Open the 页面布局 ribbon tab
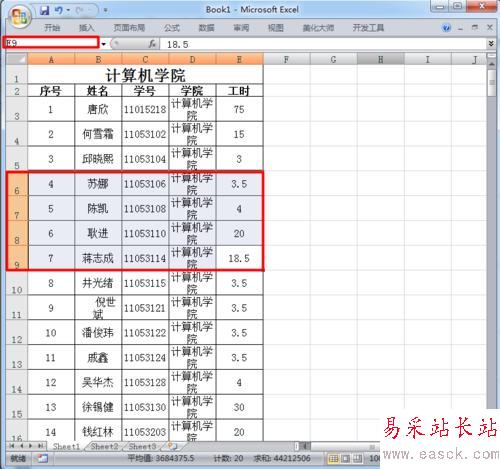This screenshot has height=469, width=500. [129, 28]
